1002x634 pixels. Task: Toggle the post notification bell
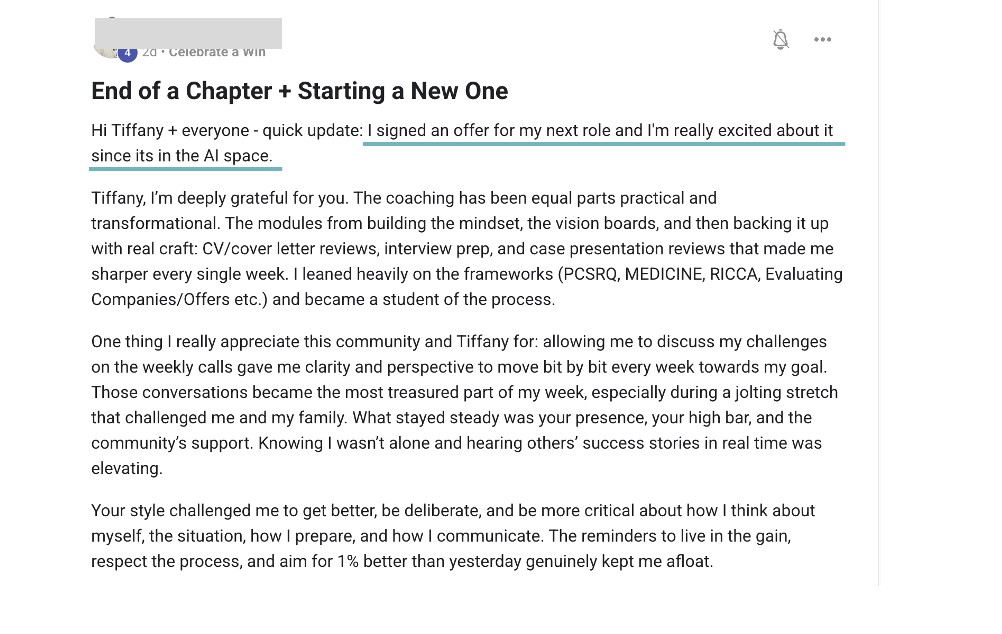click(781, 40)
